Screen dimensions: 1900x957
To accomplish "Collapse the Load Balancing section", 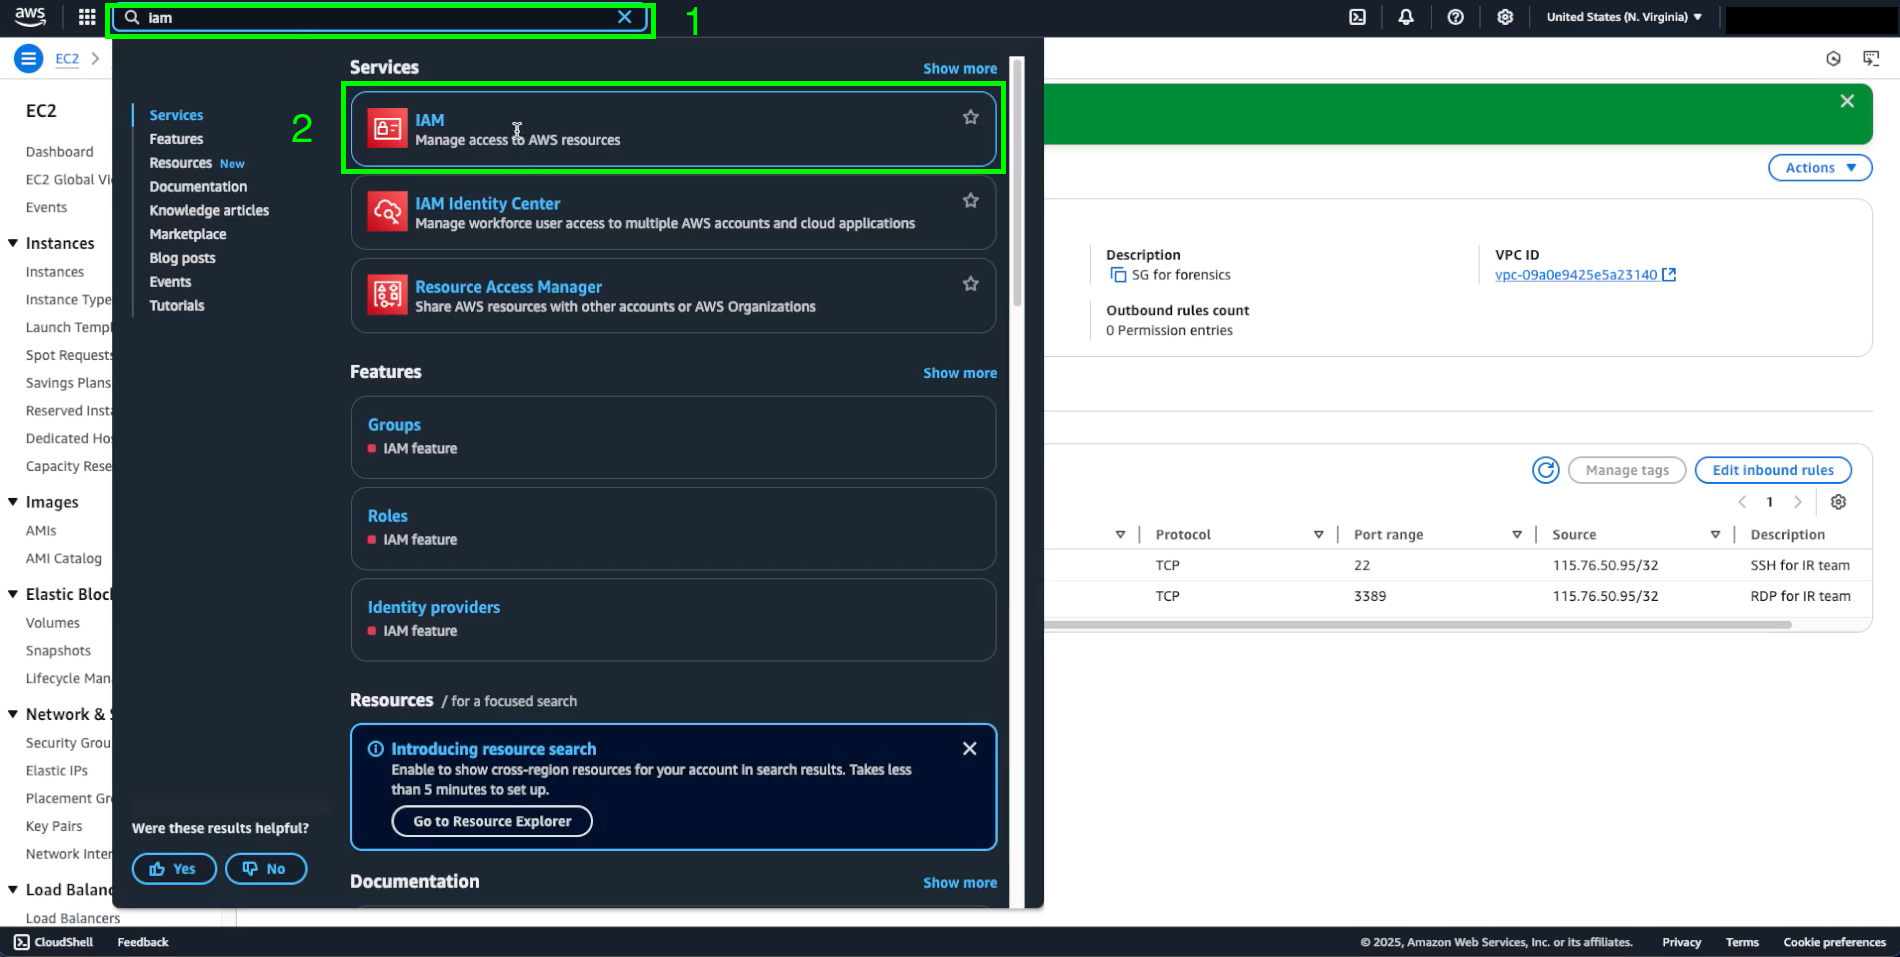I will (x=13, y=890).
